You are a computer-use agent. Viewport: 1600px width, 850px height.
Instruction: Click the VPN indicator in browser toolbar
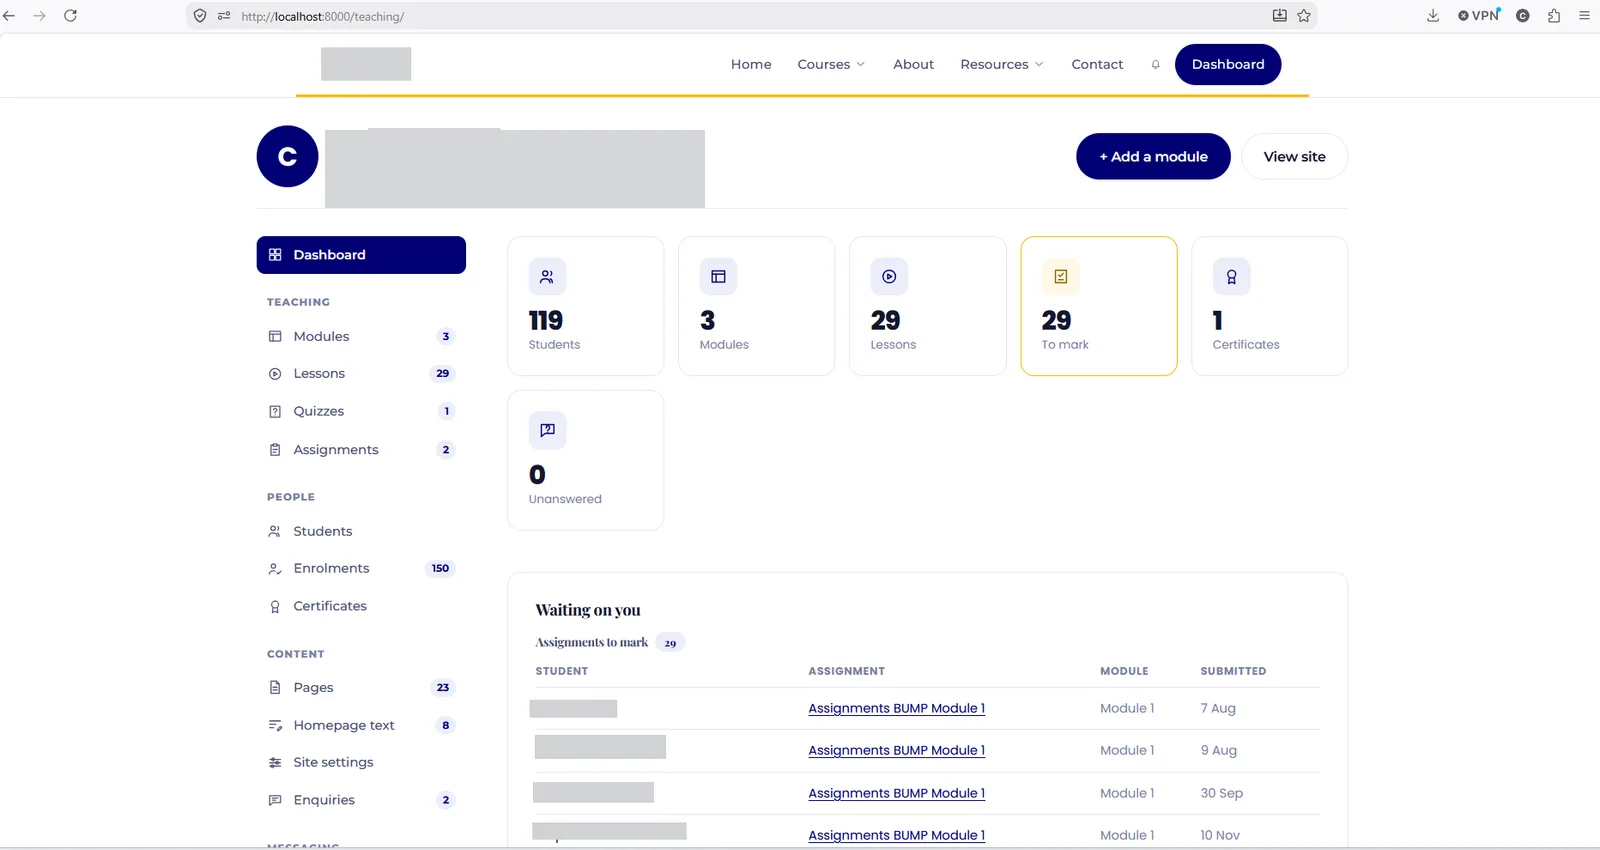click(1479, 16)
